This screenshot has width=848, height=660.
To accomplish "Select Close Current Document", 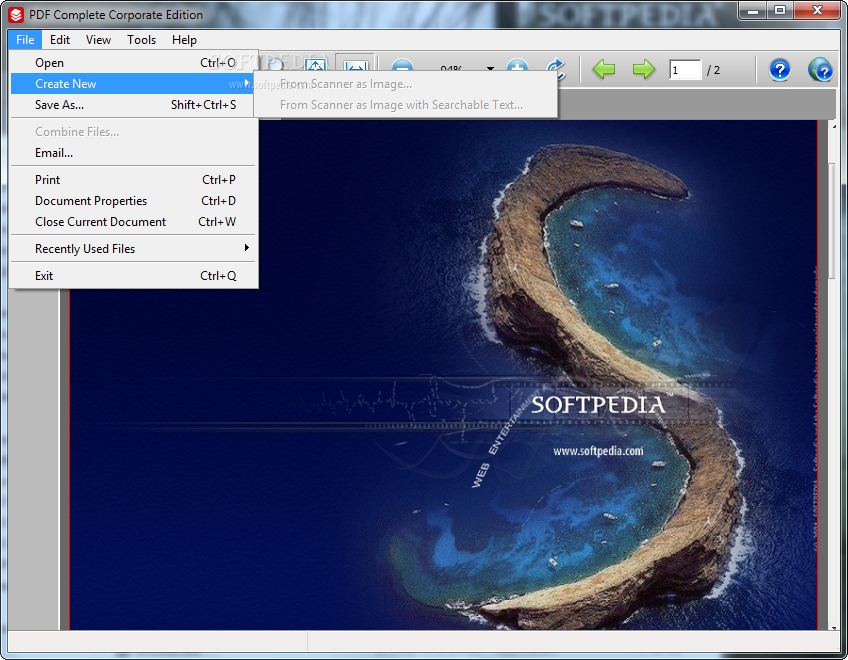I will [133, 222].
